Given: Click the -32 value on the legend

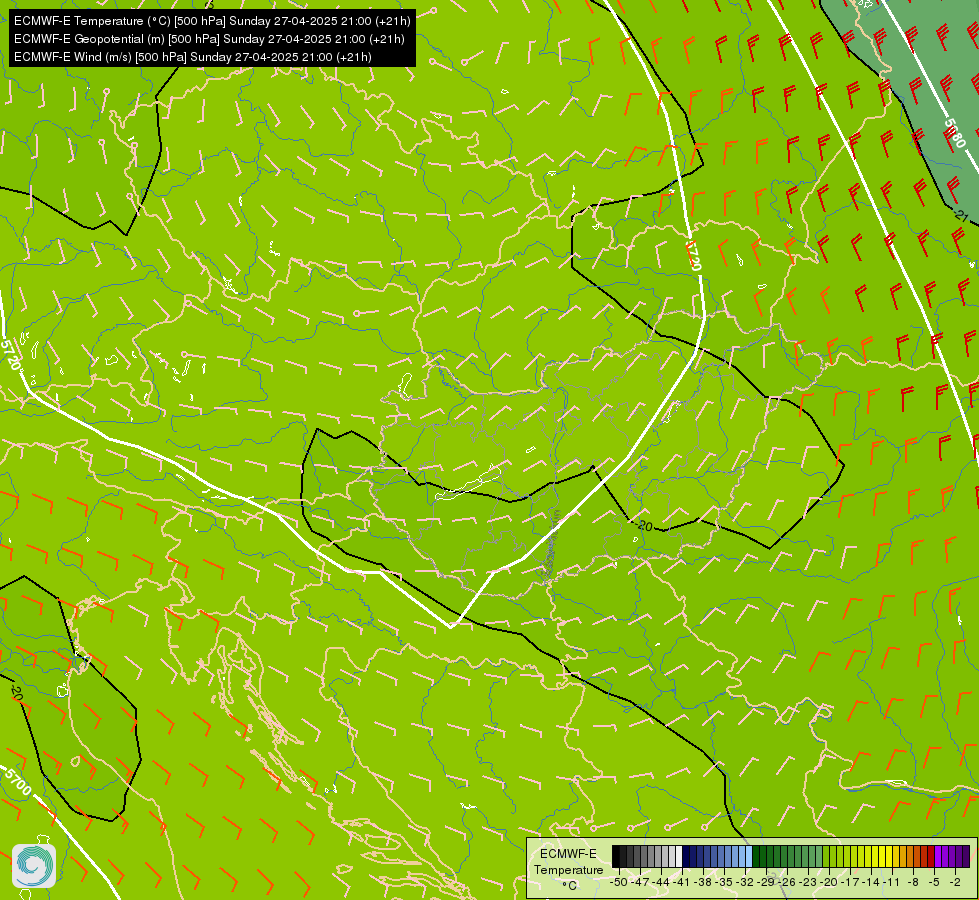Looking at the screenshot, I should (746, 882).
